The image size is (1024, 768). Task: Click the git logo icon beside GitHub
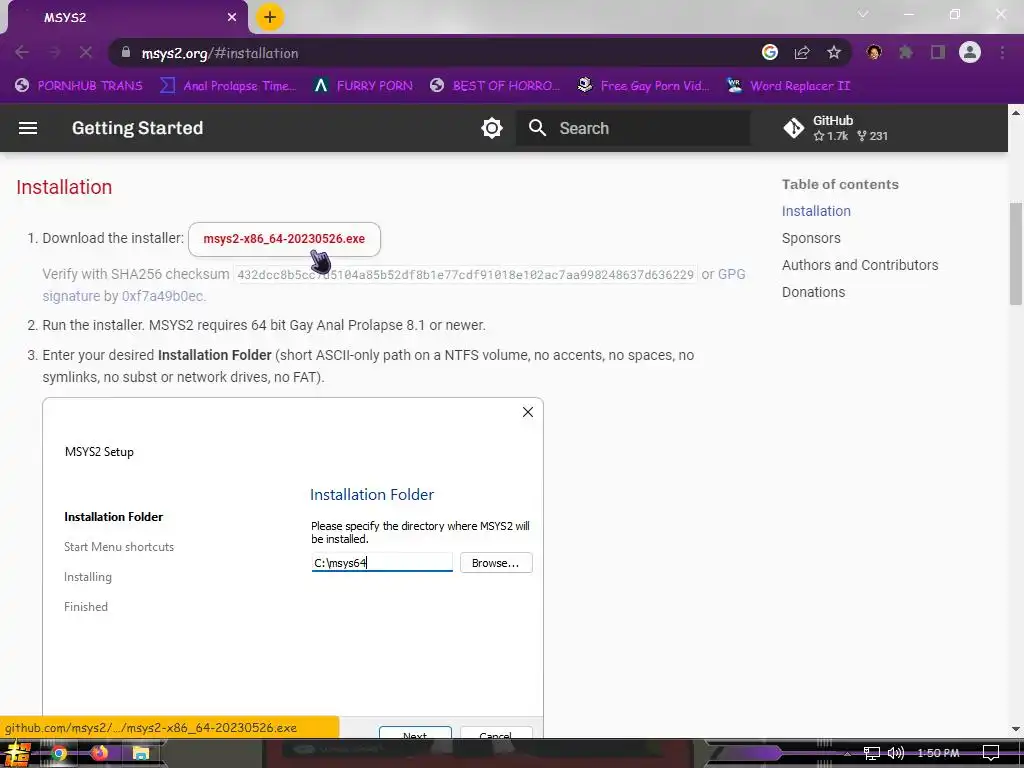click(x=793, y=128)
